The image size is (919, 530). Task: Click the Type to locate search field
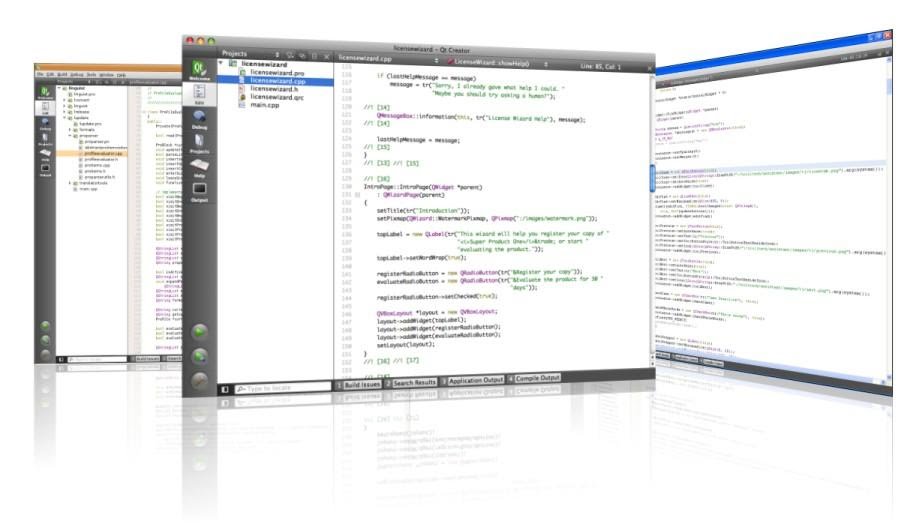point(283,388)
